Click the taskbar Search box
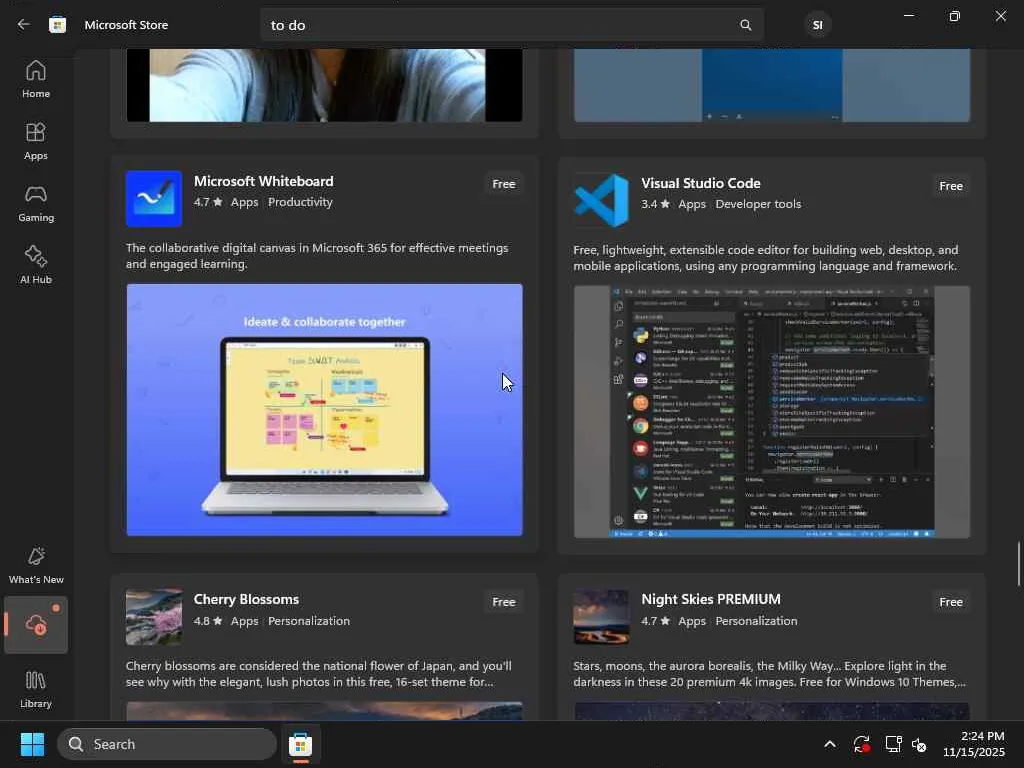The image size is (1024, 768). tap(167, 744)
